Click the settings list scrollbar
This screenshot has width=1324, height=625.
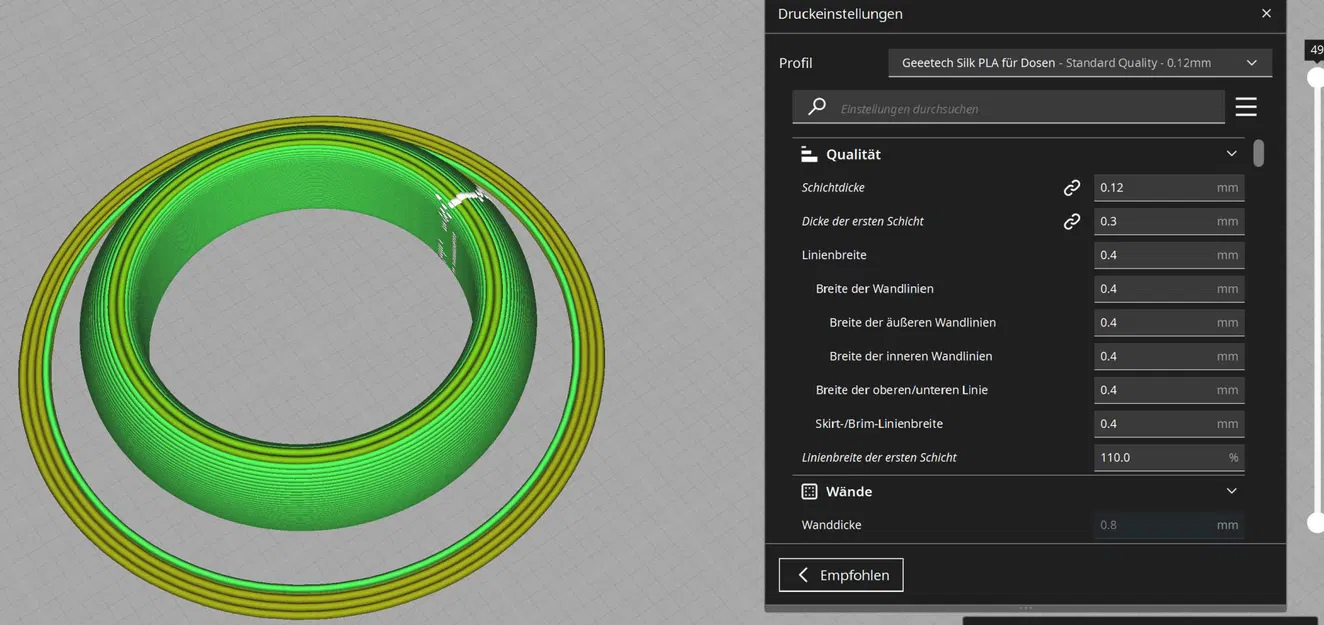[x=1258, y=153]
